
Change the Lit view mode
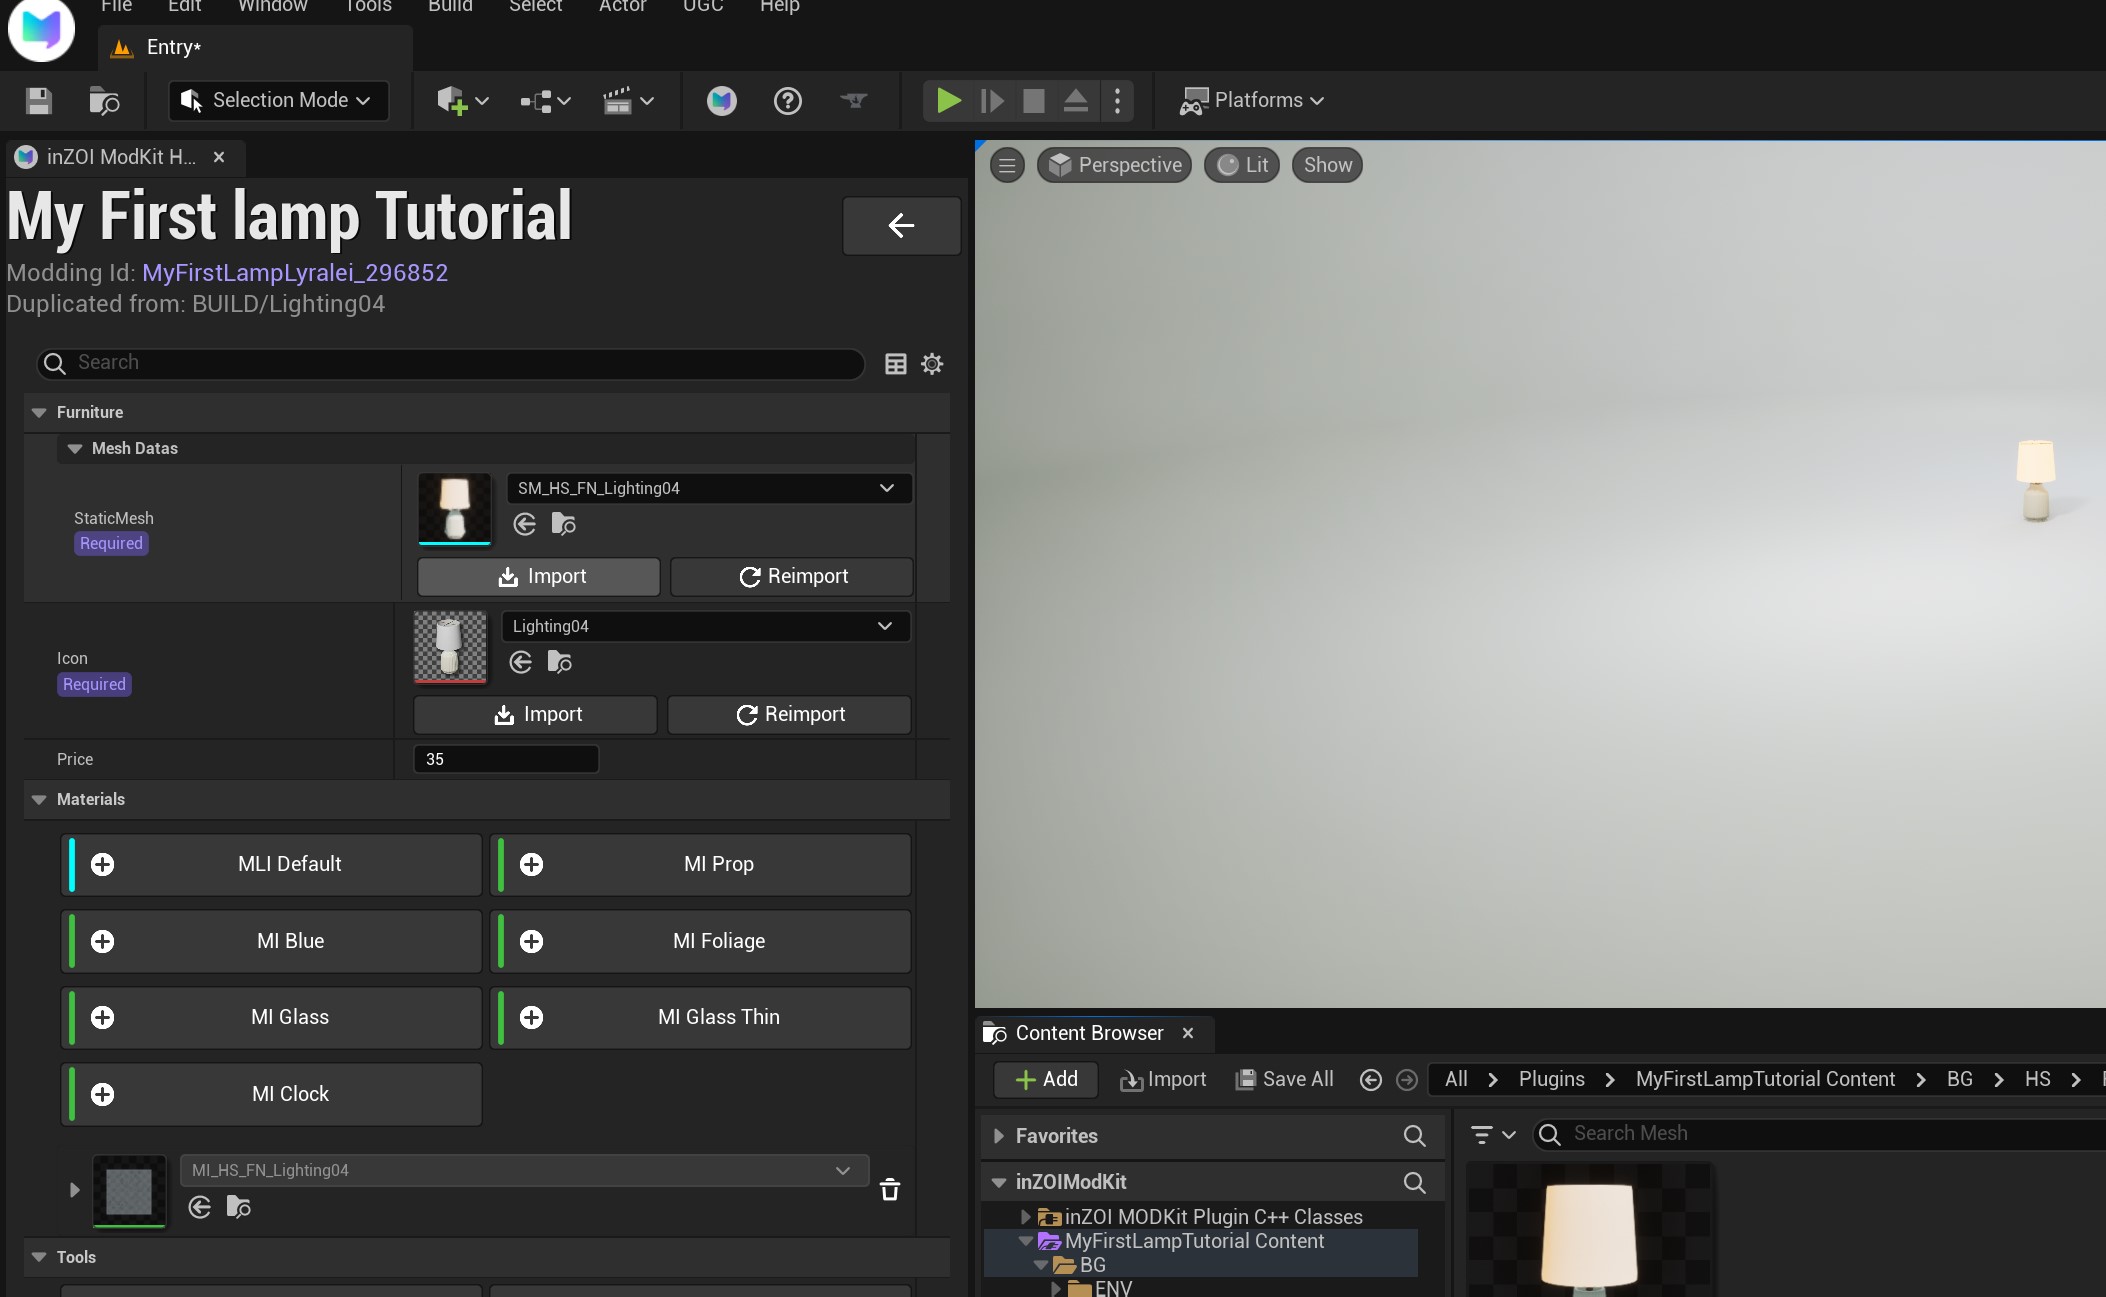pos(1242,165)
